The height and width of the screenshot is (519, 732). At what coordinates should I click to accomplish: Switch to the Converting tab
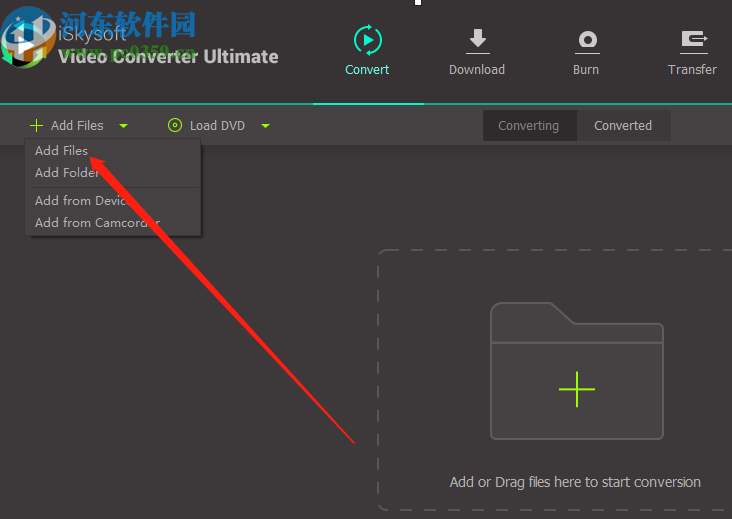[x=529, y=126]
